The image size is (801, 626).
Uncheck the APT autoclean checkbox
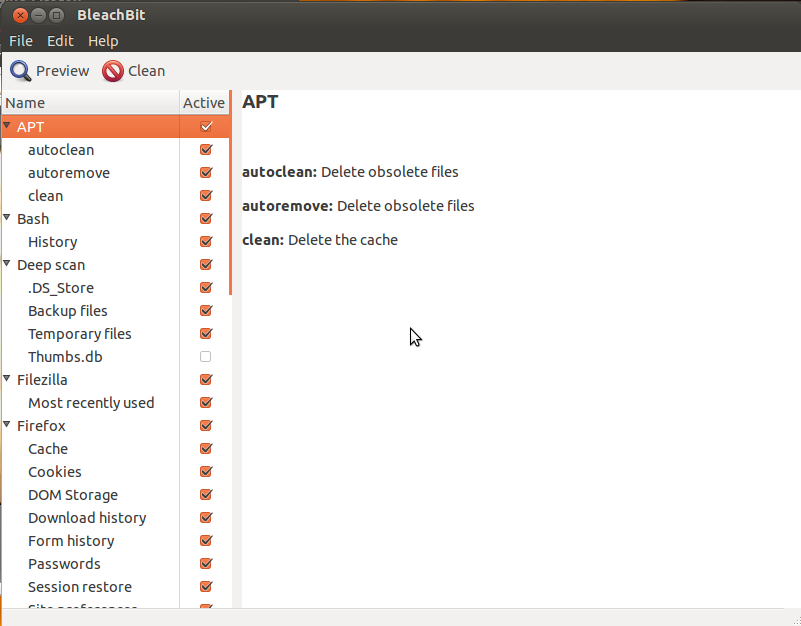coord(205,149)
